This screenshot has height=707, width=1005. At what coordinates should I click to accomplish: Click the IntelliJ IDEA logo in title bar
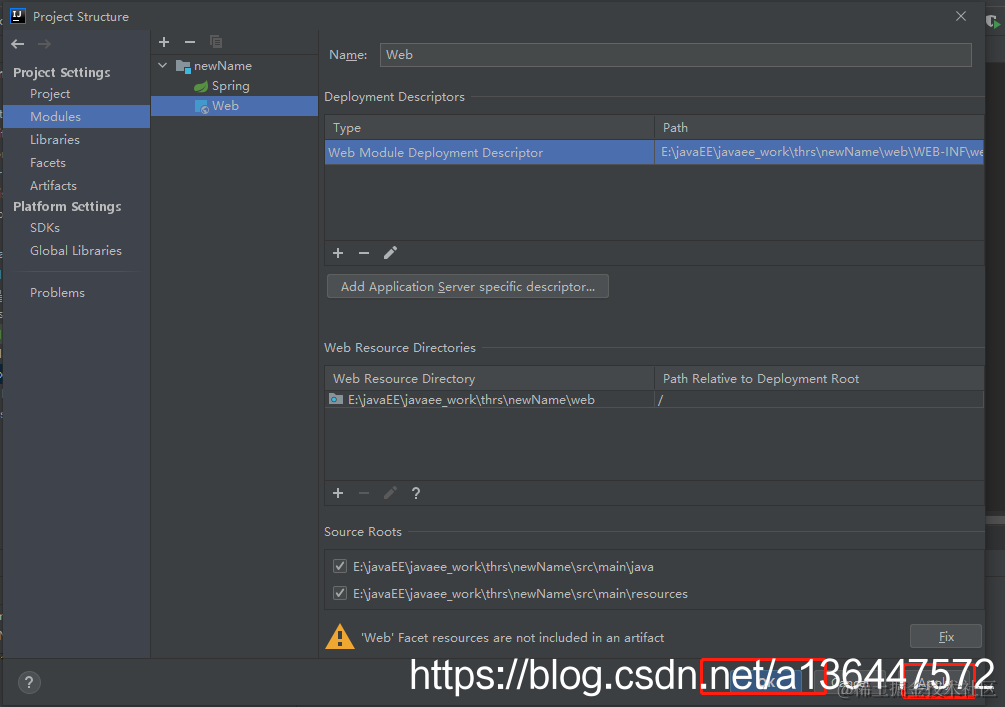coord(18,16)
